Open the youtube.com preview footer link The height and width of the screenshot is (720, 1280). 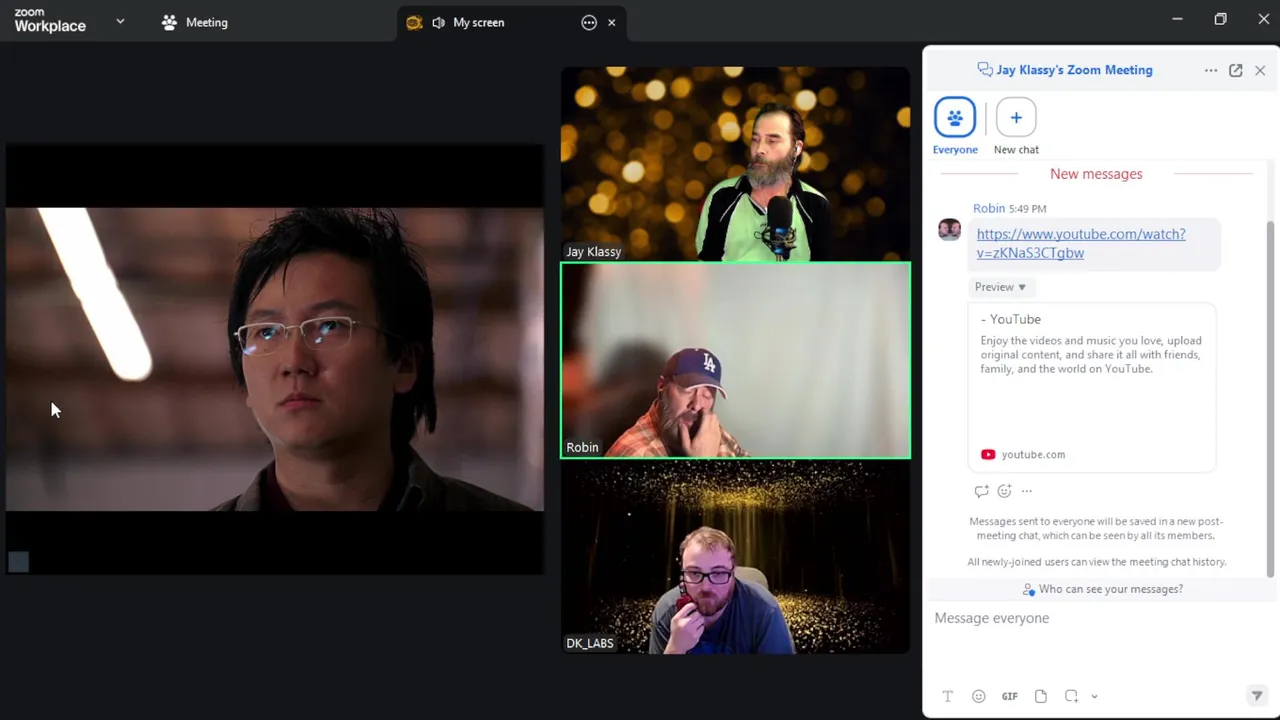(1023, 454)
